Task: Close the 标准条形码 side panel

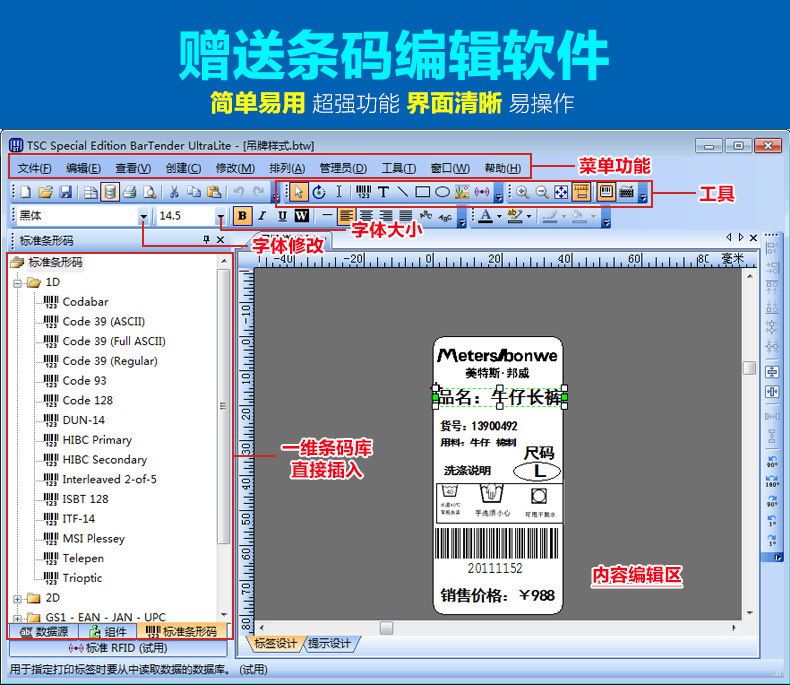Action: [x=220, y=240]
